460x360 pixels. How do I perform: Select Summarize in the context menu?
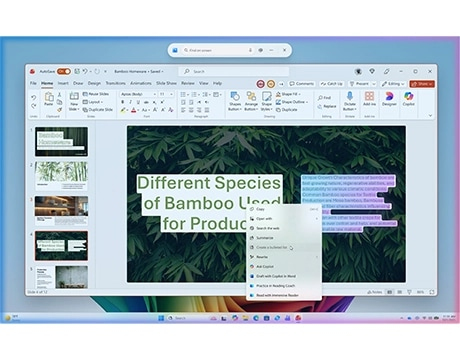click(x=265, y=238)
